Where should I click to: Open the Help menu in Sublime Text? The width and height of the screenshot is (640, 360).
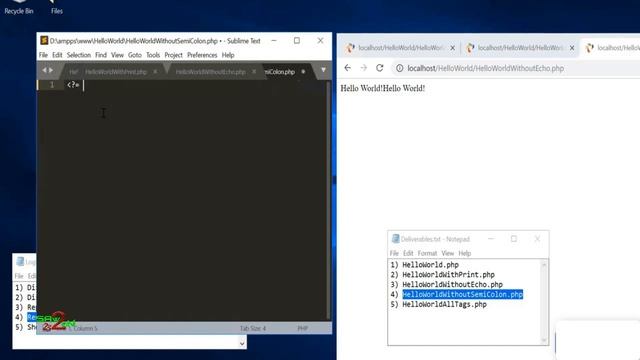click(228, 55)
